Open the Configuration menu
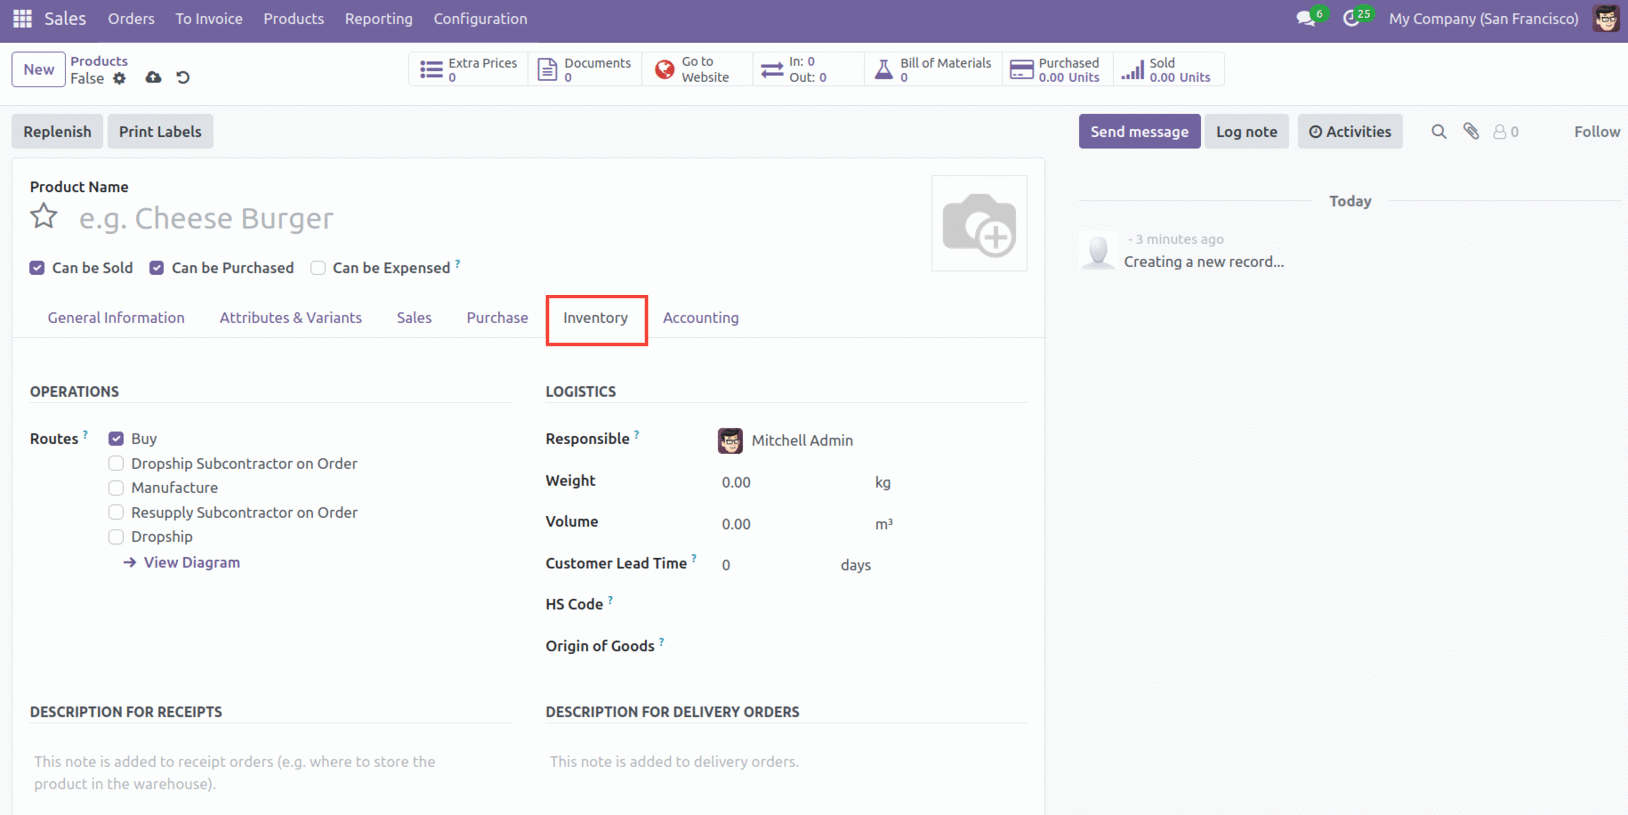 pos(480,19)
